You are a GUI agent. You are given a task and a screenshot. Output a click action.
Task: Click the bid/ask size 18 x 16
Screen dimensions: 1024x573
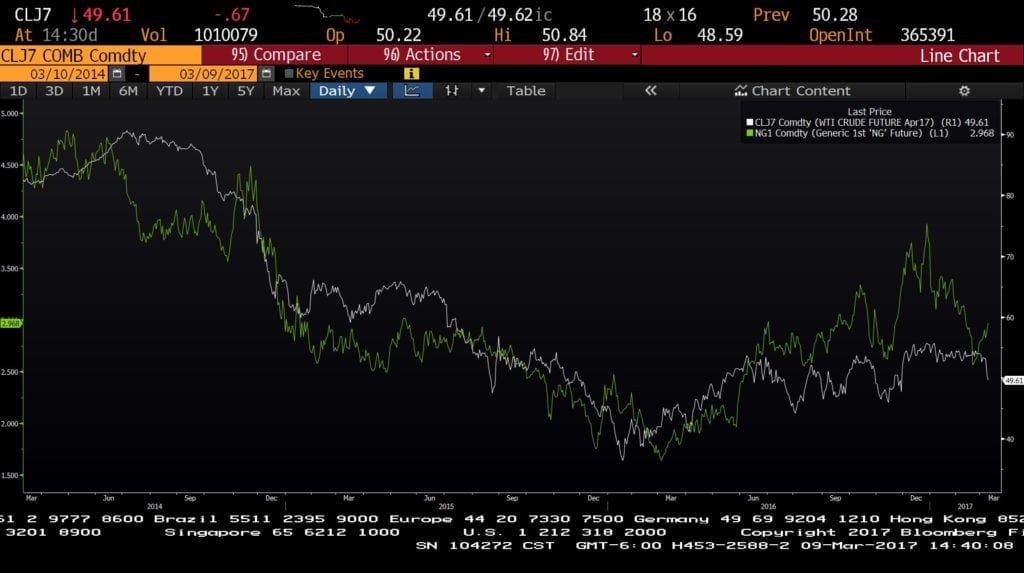pyautogui.click(x=669, y=15)
